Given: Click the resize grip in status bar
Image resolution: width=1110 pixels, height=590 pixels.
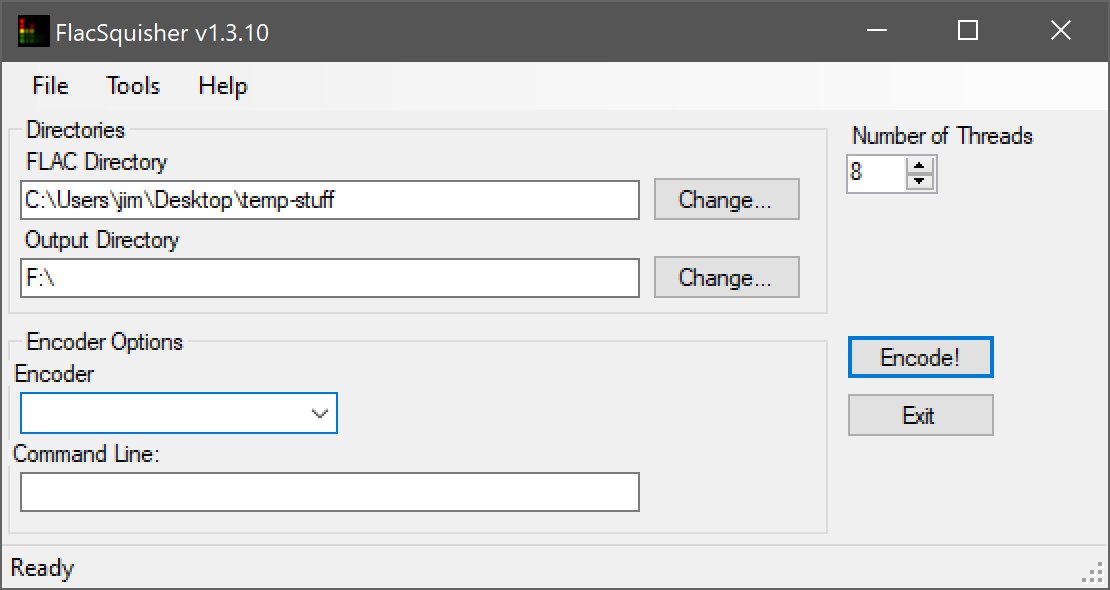Looking at the screenshot, I should coord(1092,573).
